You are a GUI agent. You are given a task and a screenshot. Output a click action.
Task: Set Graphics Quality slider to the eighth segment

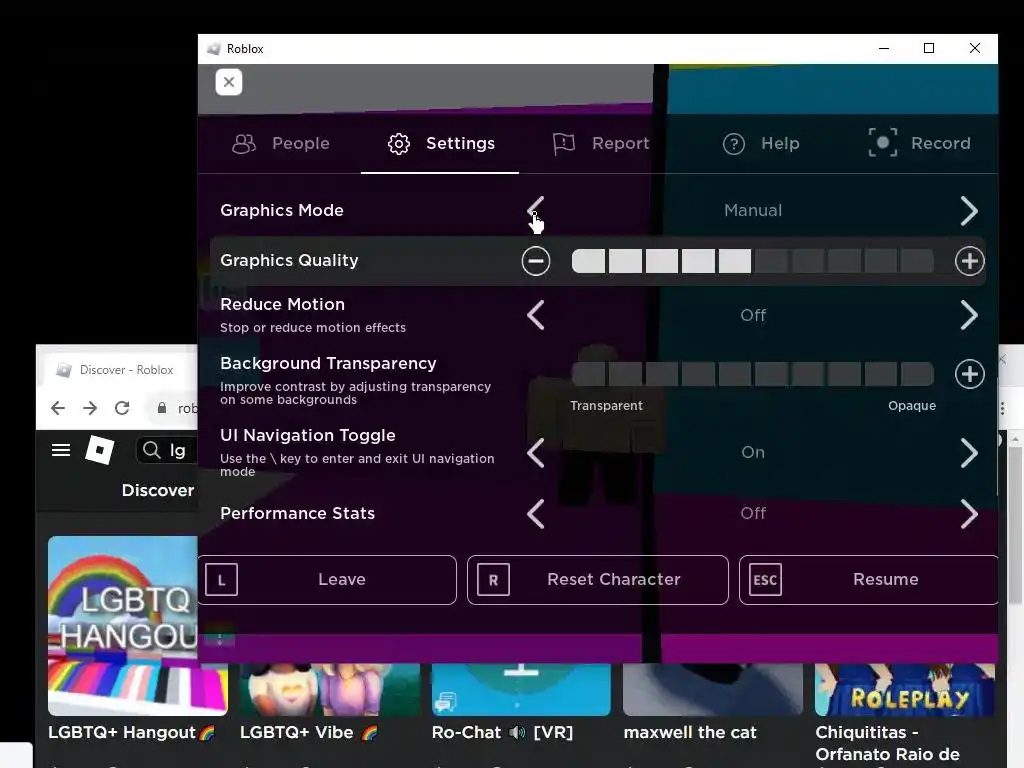(x=844, y=261)
